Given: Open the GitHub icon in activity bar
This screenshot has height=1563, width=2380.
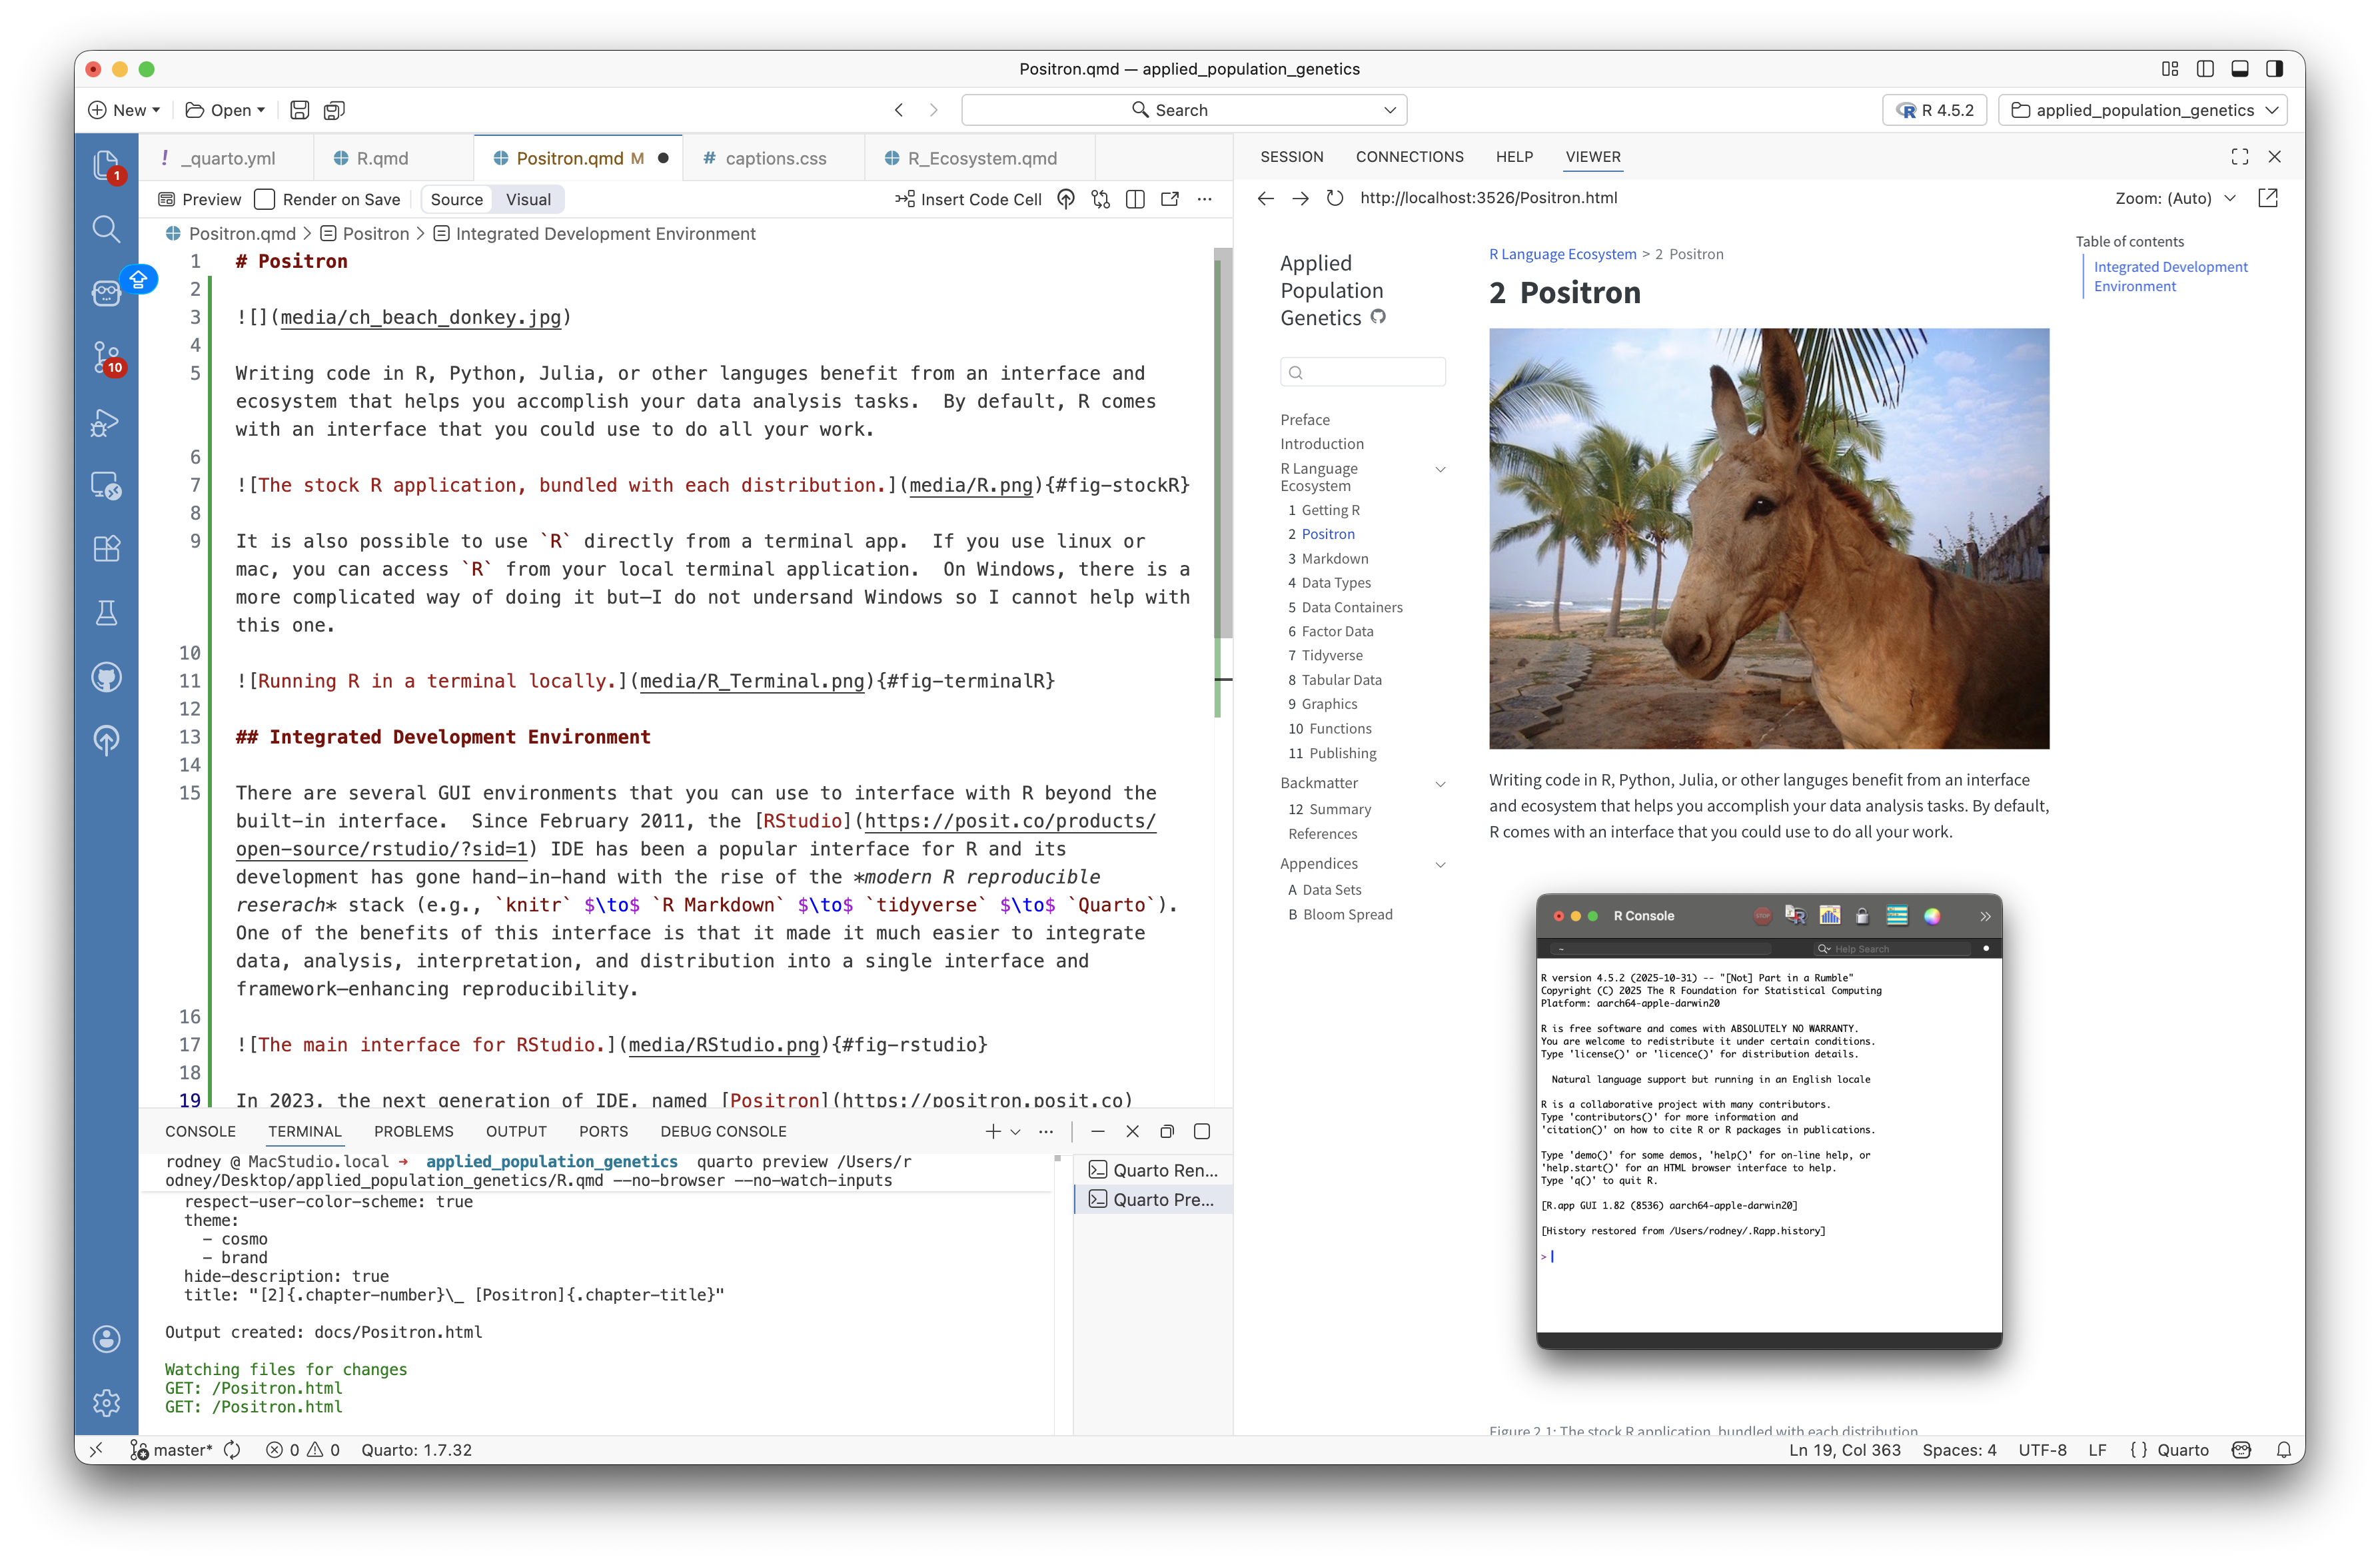Looking at the screenshot, I should (x=106, y=677).
